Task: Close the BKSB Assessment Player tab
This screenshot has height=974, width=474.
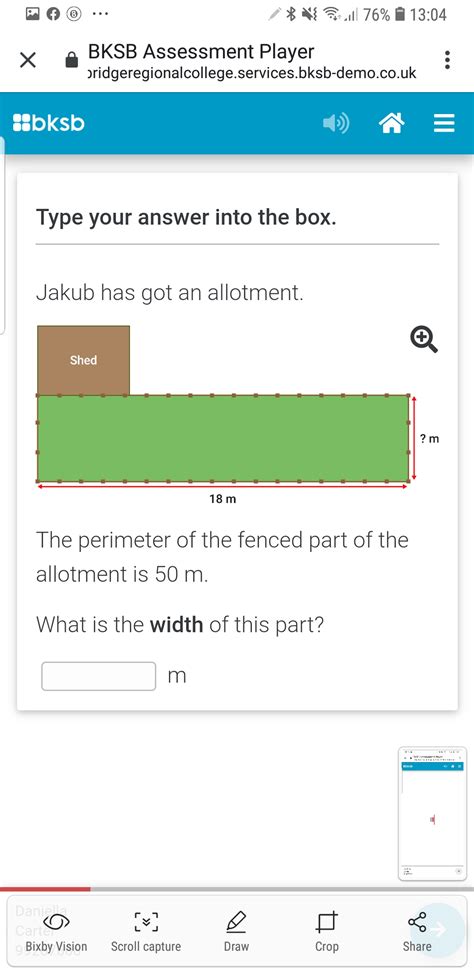Action: (27, 60)
